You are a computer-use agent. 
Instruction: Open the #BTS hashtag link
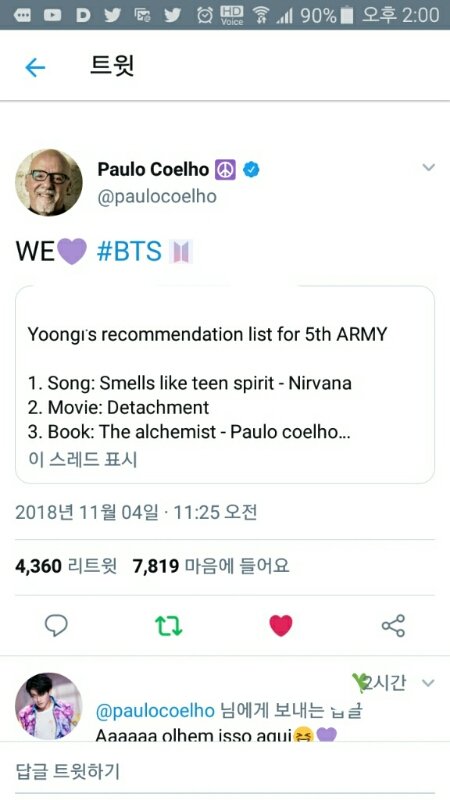[x=129, y=252]
